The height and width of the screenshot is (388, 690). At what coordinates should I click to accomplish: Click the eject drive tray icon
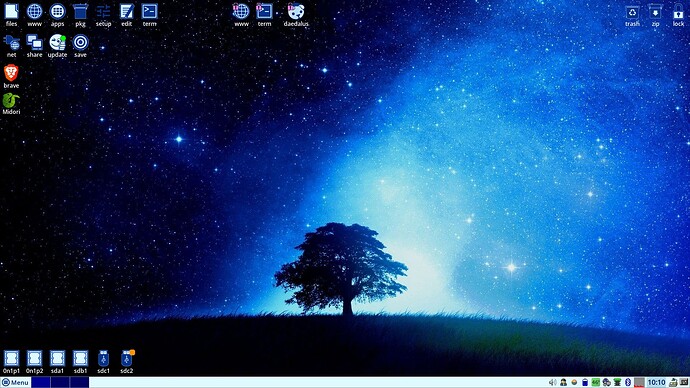pos(673,382)
